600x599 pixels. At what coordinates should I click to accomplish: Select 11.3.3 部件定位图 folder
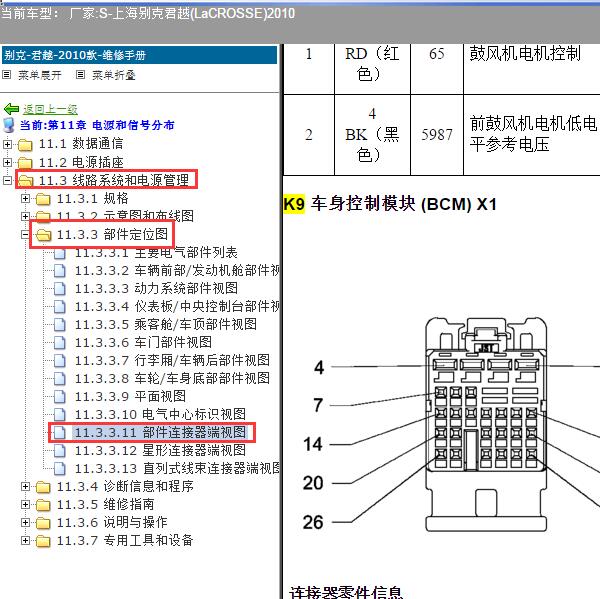(112, 234)
